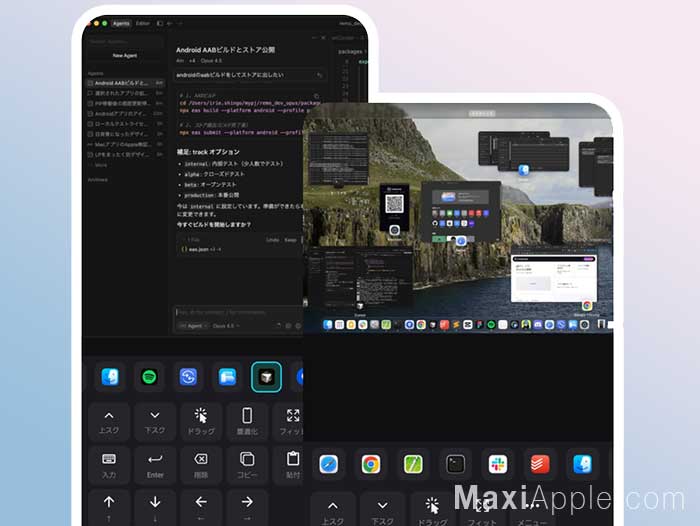Launch Spotify from left phone app row
The image size is (700, 526).
coord(149,377)
